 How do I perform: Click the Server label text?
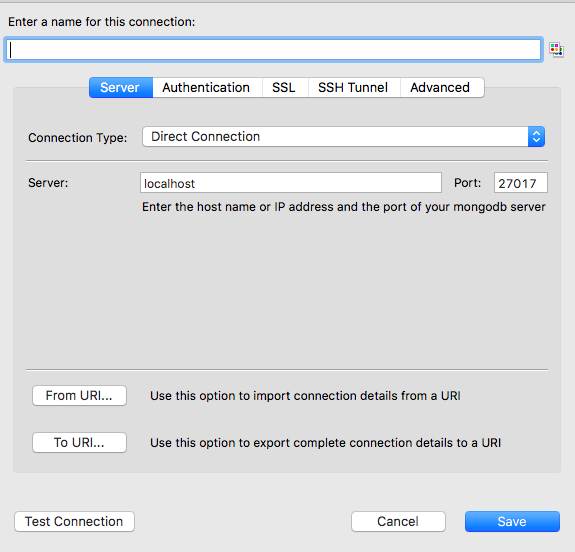coord(48,183)
